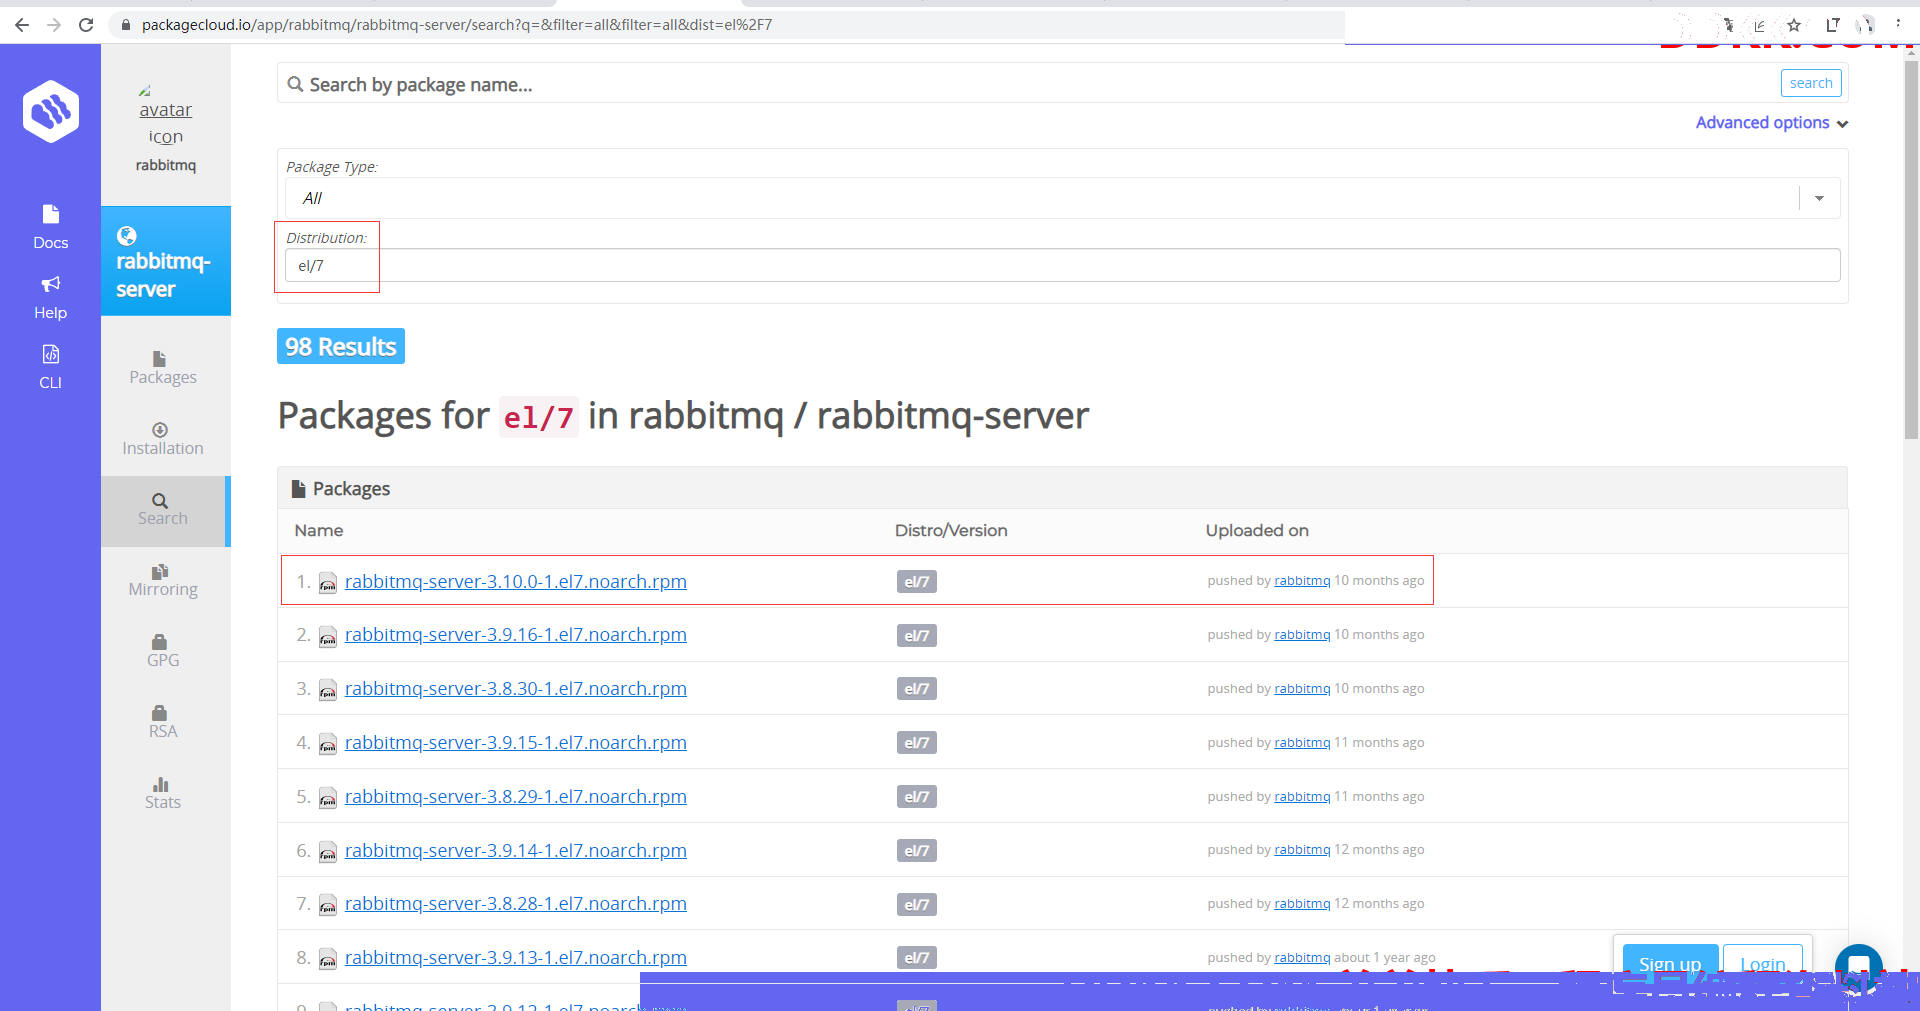Open the Docs sidebar icon
The width and height of the screenshot is (1920, 1011).
click(50, 214)
